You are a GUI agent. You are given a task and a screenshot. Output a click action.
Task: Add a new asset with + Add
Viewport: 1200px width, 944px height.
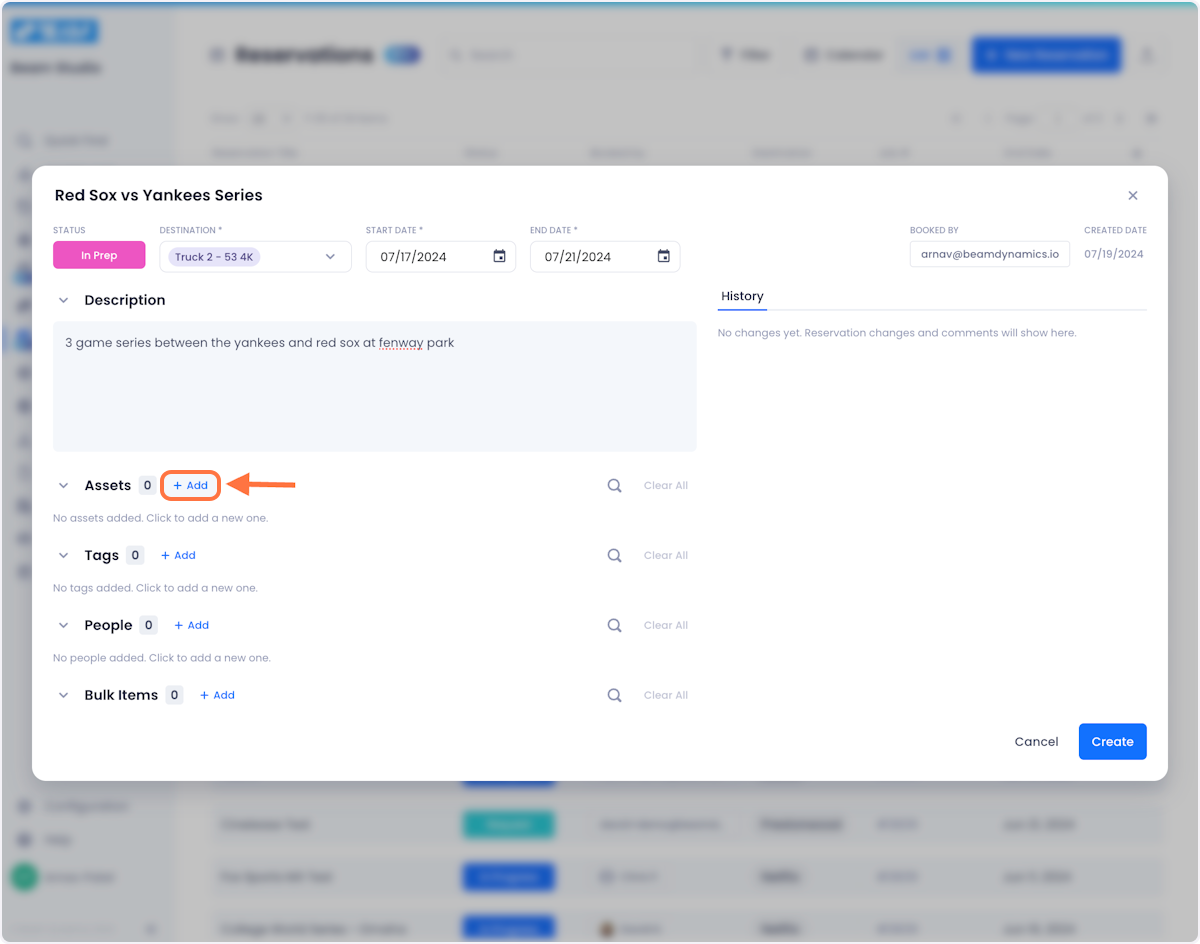point(190,486)
